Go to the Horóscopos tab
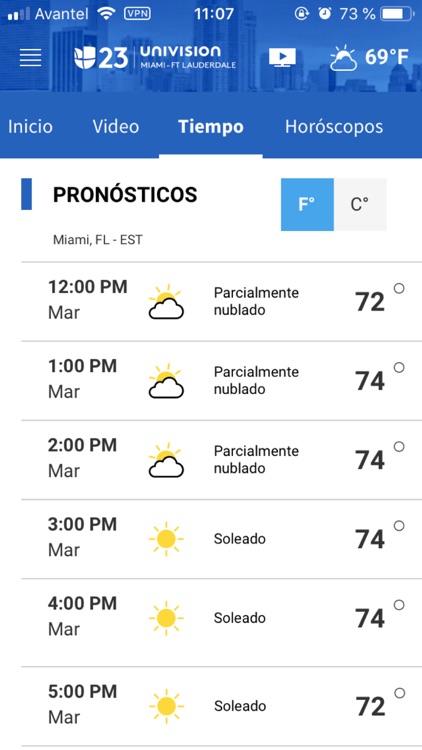The width and height of the screenshot is (422, 750). [334, 127]
